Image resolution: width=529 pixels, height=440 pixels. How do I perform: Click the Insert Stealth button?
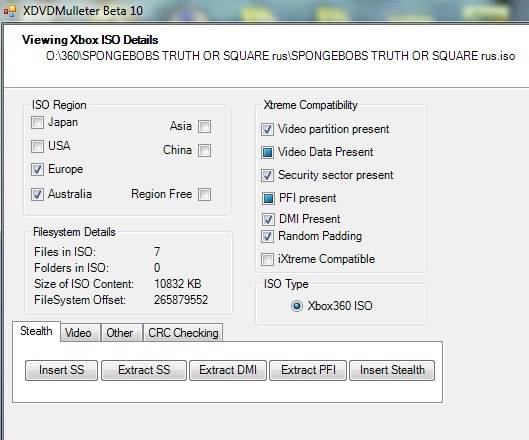pyautogui.click(x=392, y=370)
